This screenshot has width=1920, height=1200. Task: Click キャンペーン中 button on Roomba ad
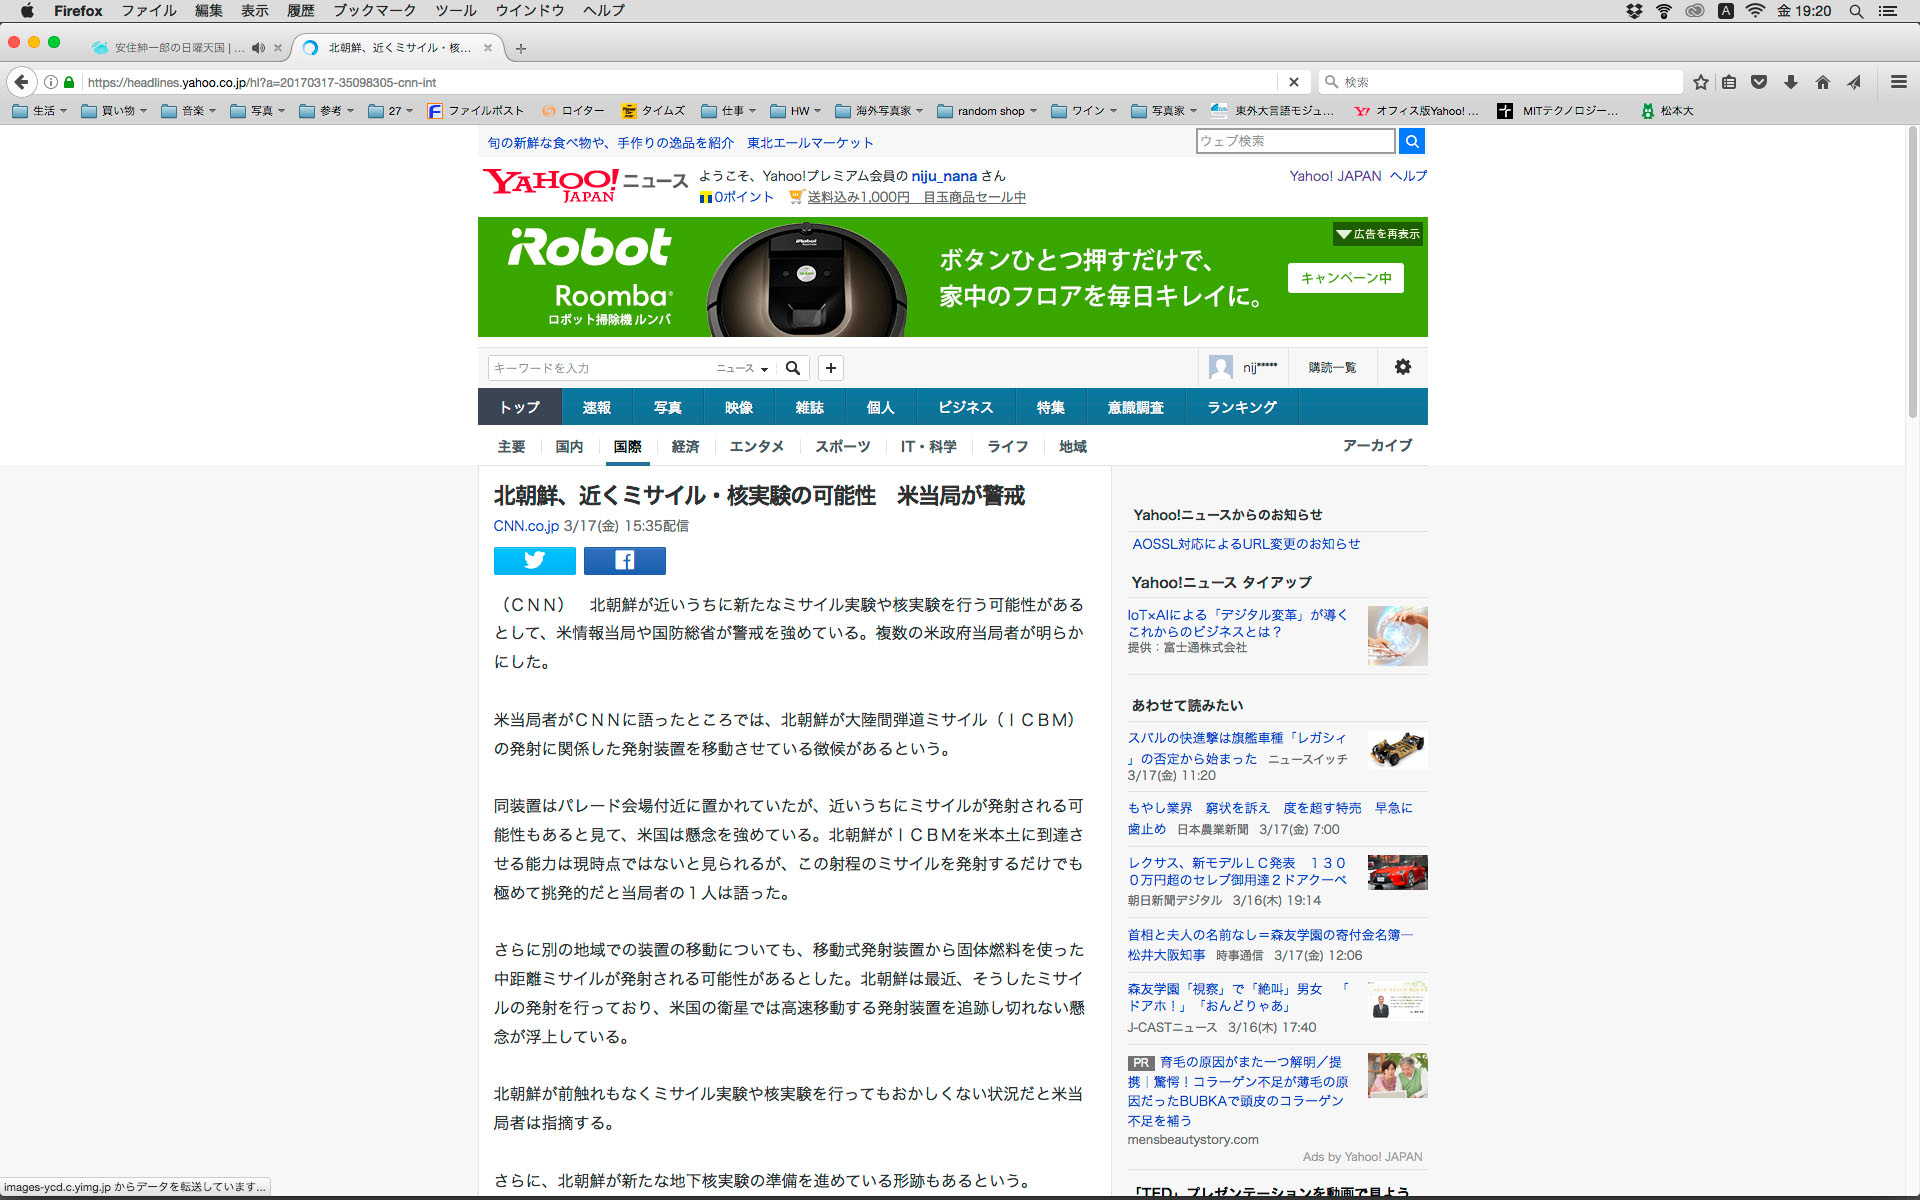click(x=1345, y=278)
